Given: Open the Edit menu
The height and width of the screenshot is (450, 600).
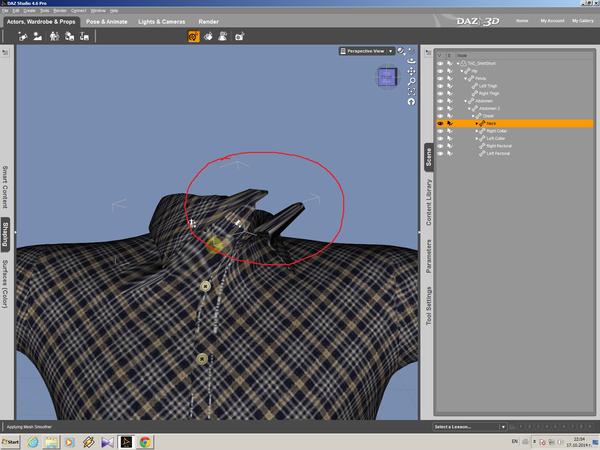Looking at the screenshot, I should 16,11.
